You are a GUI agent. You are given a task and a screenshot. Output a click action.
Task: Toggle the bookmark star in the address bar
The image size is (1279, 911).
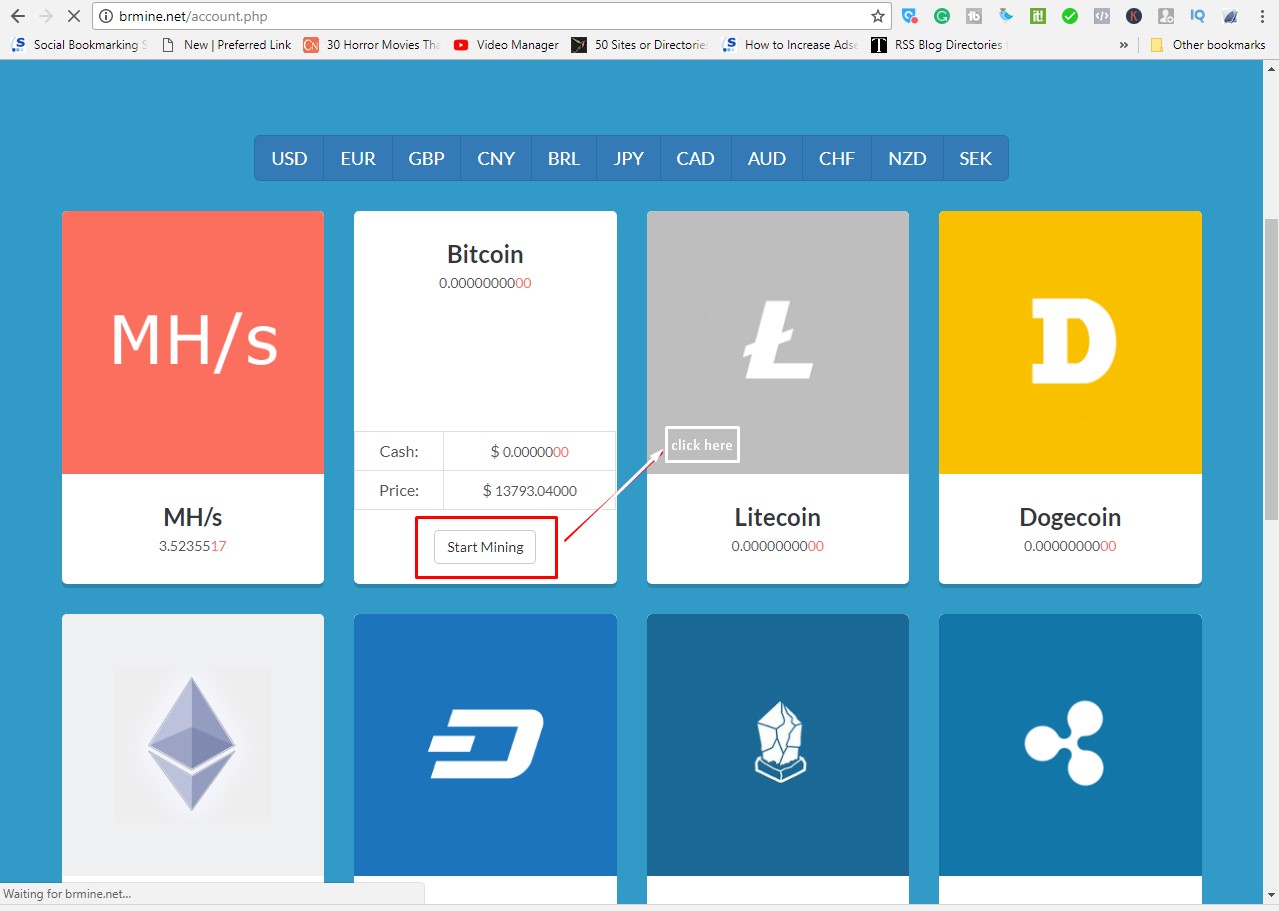[877, 15]
